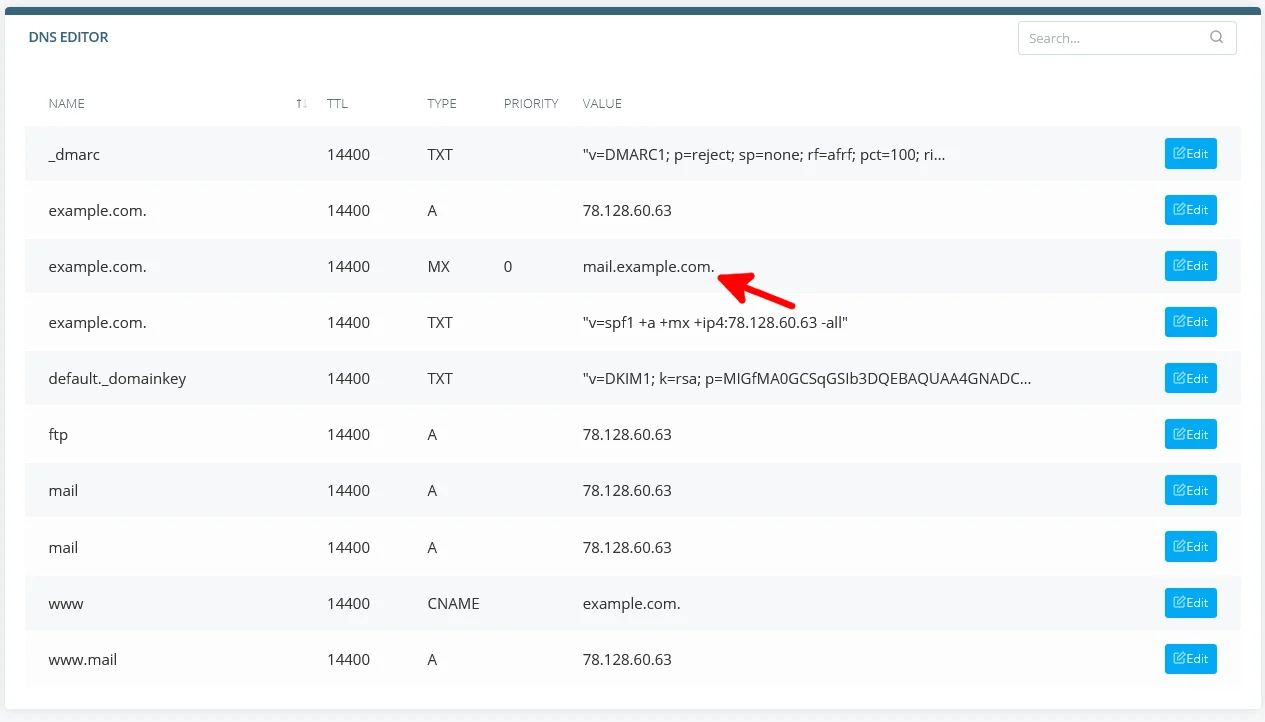Viewport: 1265px width, 722px height.
Task: Click the TYPE column header
Action: tap(441, 104)
